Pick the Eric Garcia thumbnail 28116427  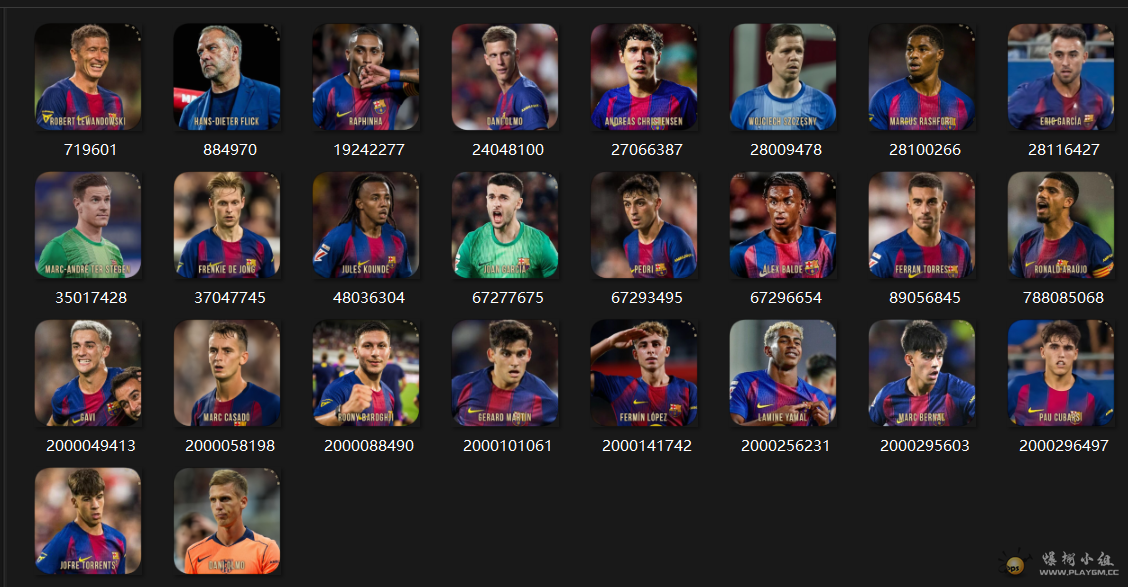(1060, 77)
